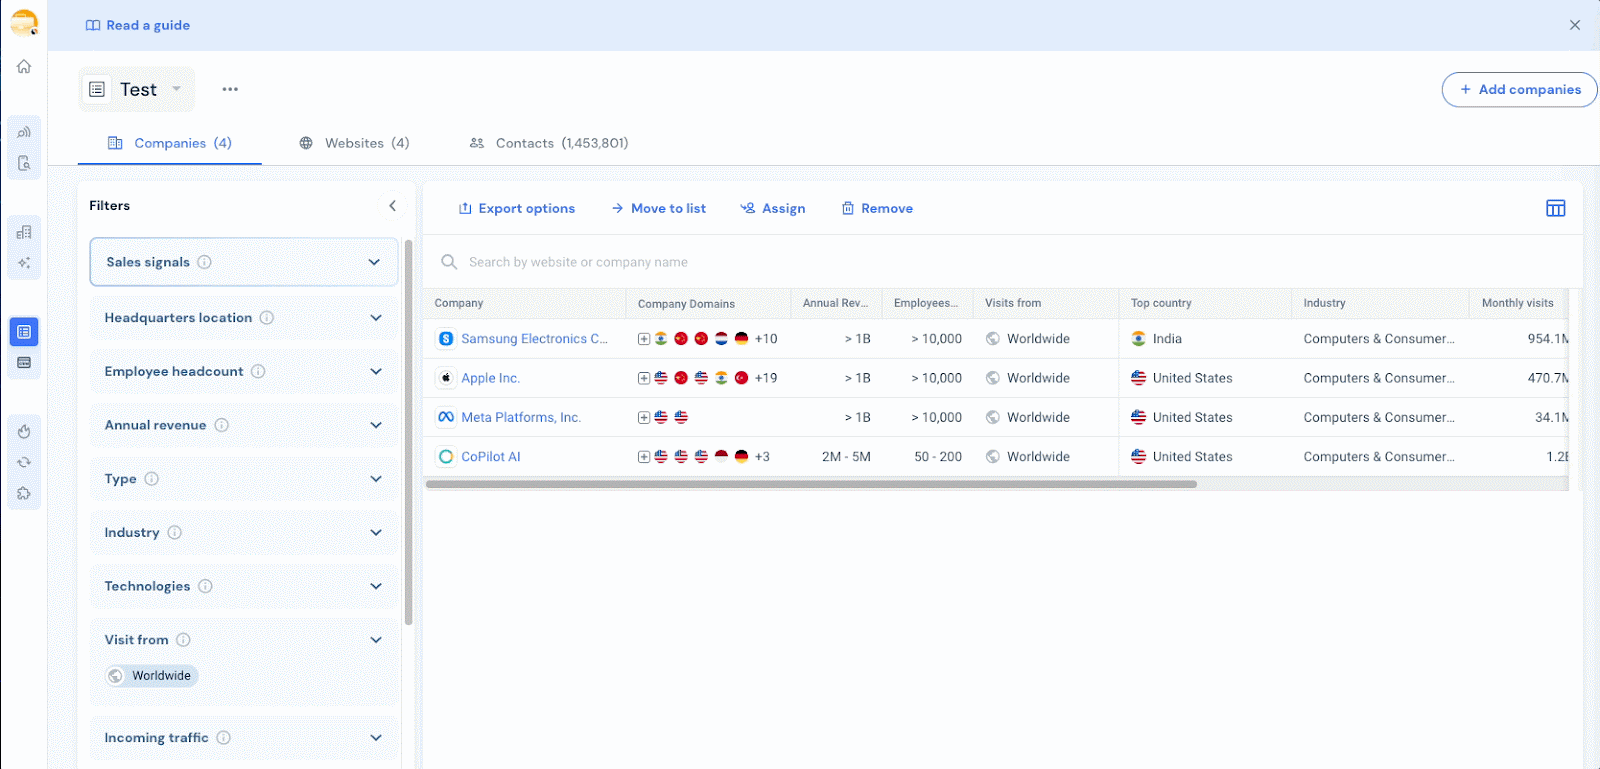Click the info icon beside Incoming traffic
Image resolution: width=1600 pixels, height=769 pixels.
pos(224,738)
